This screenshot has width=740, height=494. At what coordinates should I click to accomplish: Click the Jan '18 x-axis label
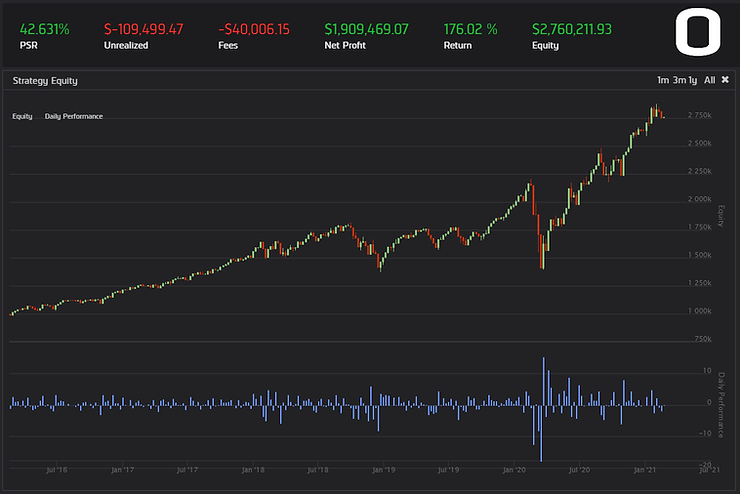(x=253, y=470)
